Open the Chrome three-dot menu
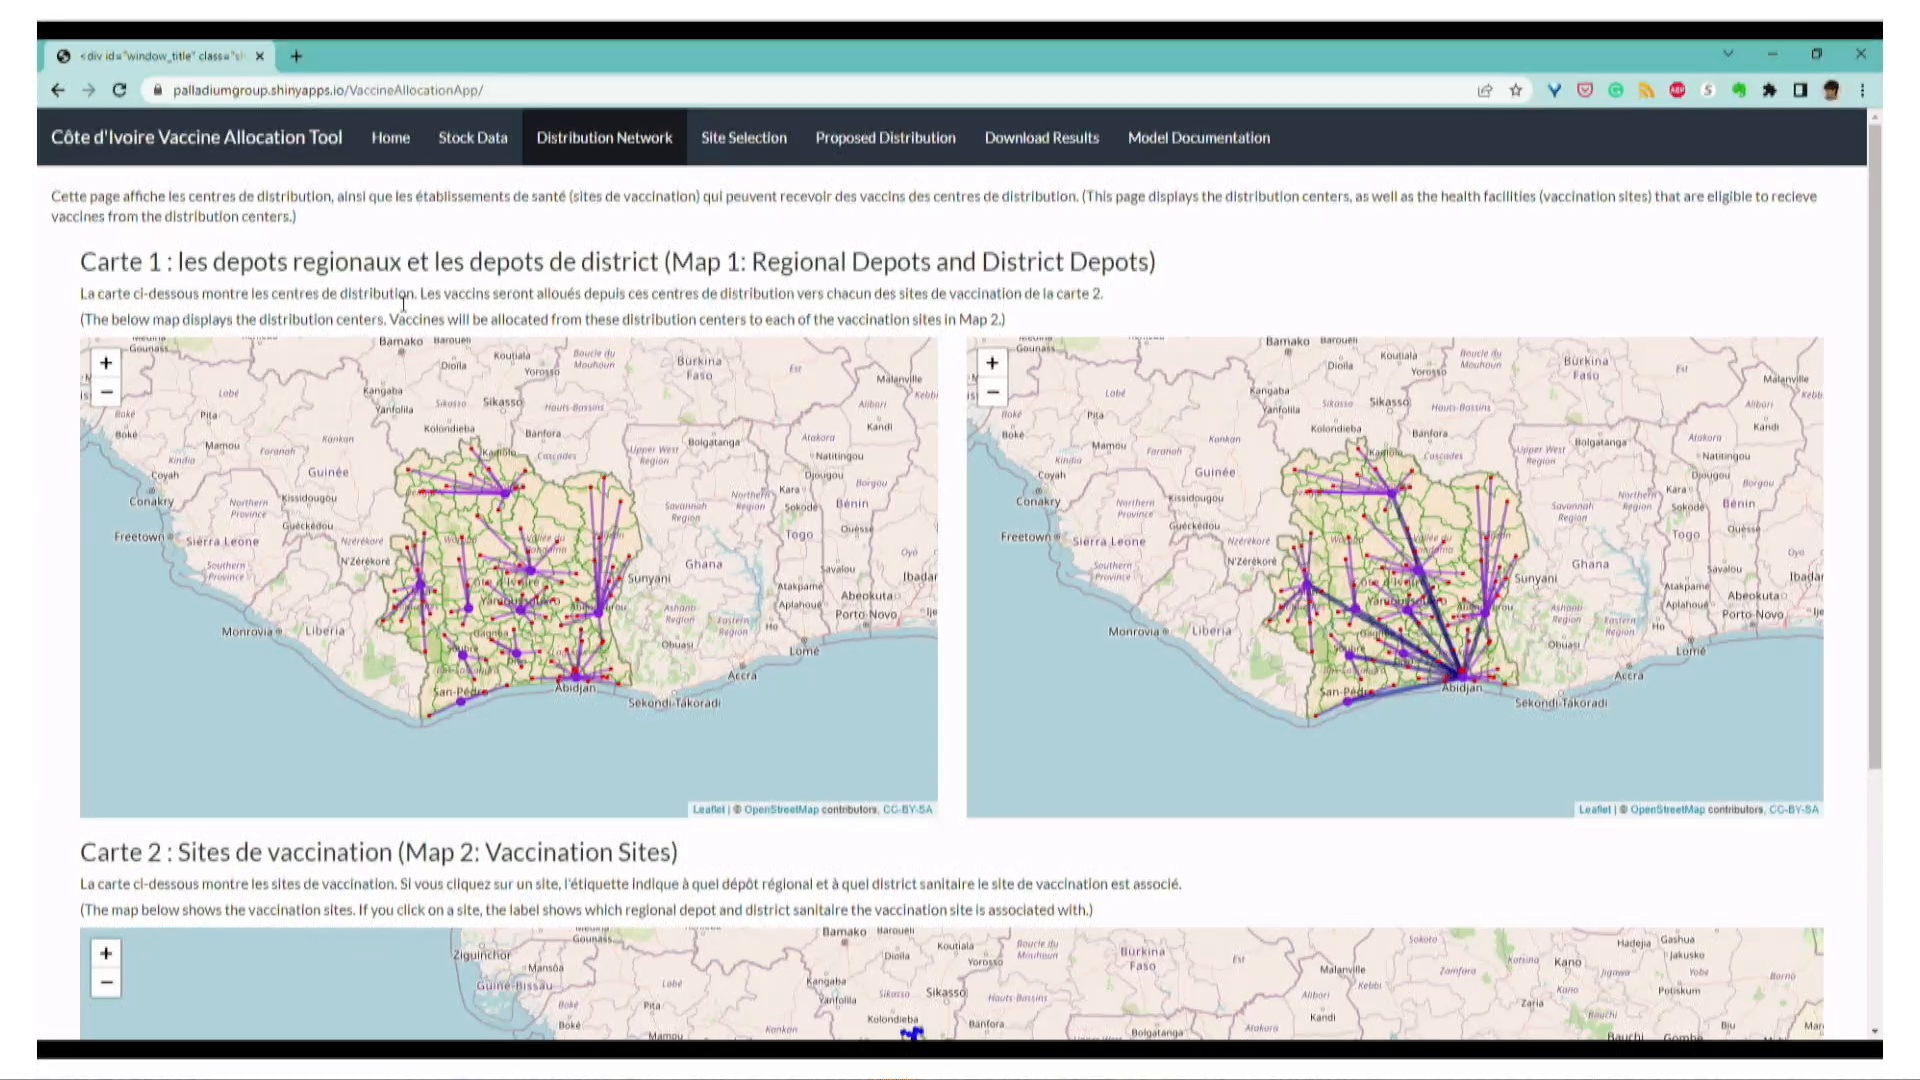Image resolution: width=1920 pixels, height=1080 pixels. click(x=1862, y=90)
